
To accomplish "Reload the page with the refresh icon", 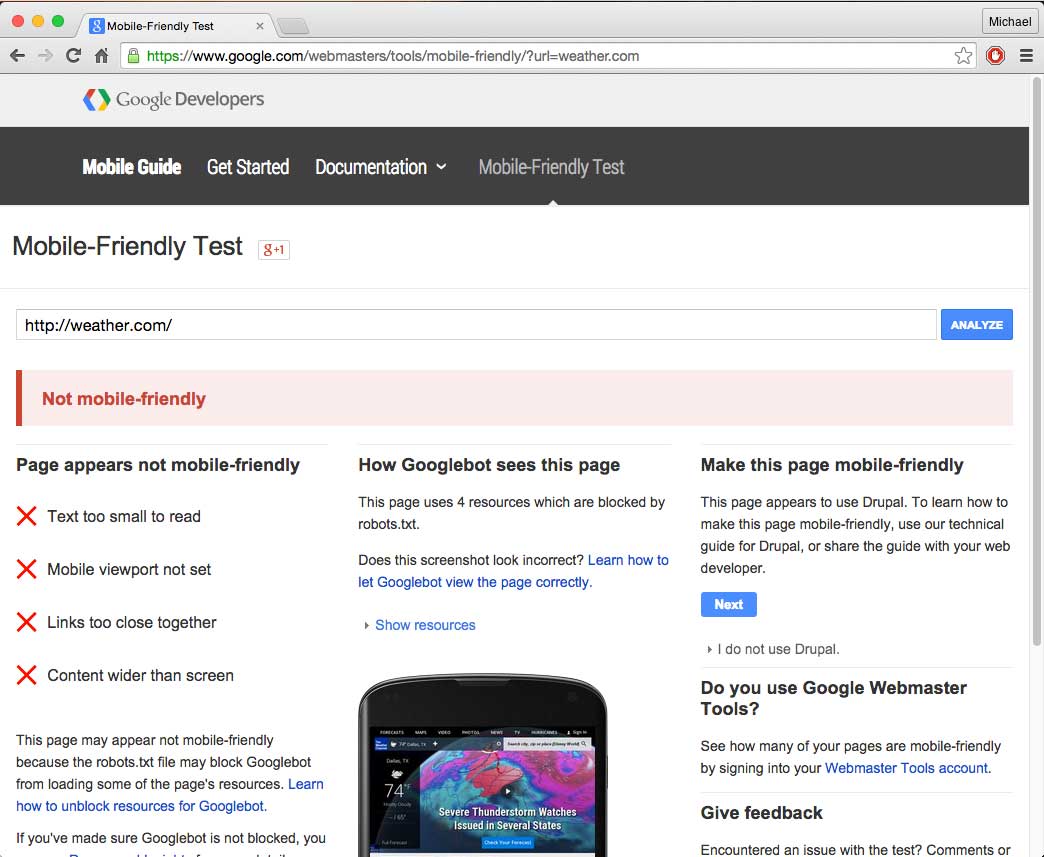I will (x=73, y=56).
